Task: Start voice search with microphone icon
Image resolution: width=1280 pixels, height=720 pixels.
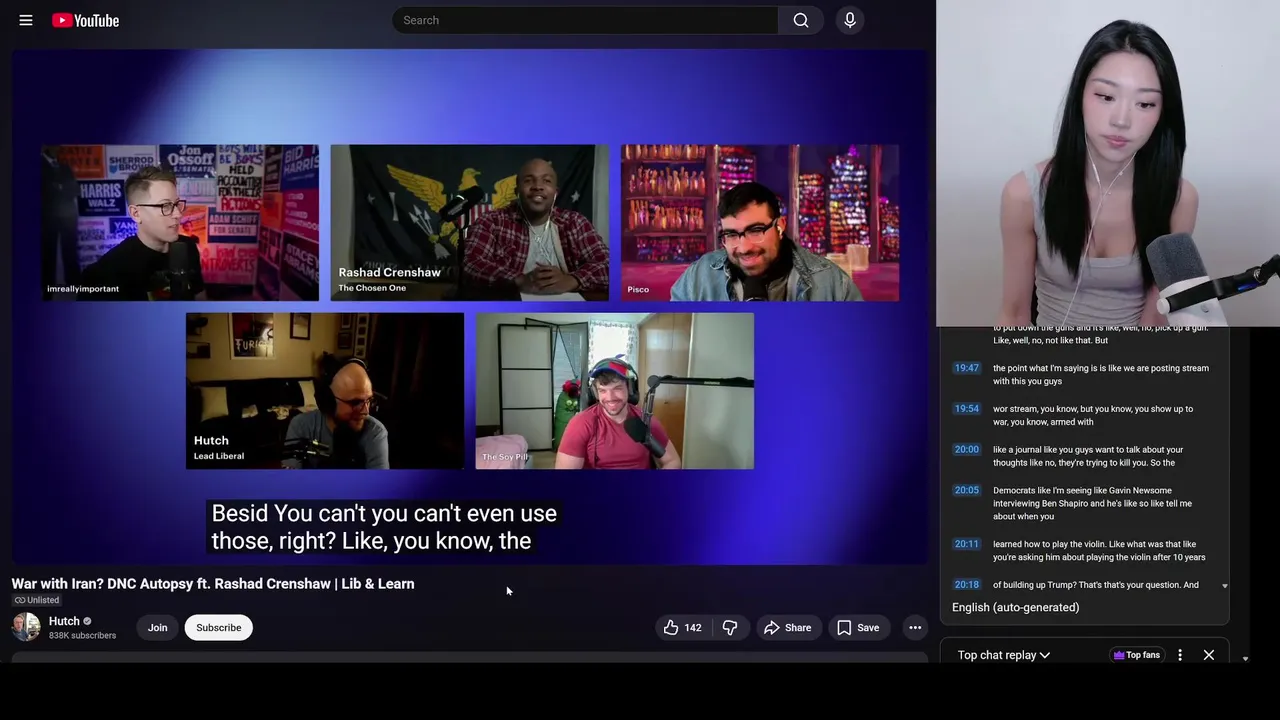Action: (850, 20)
